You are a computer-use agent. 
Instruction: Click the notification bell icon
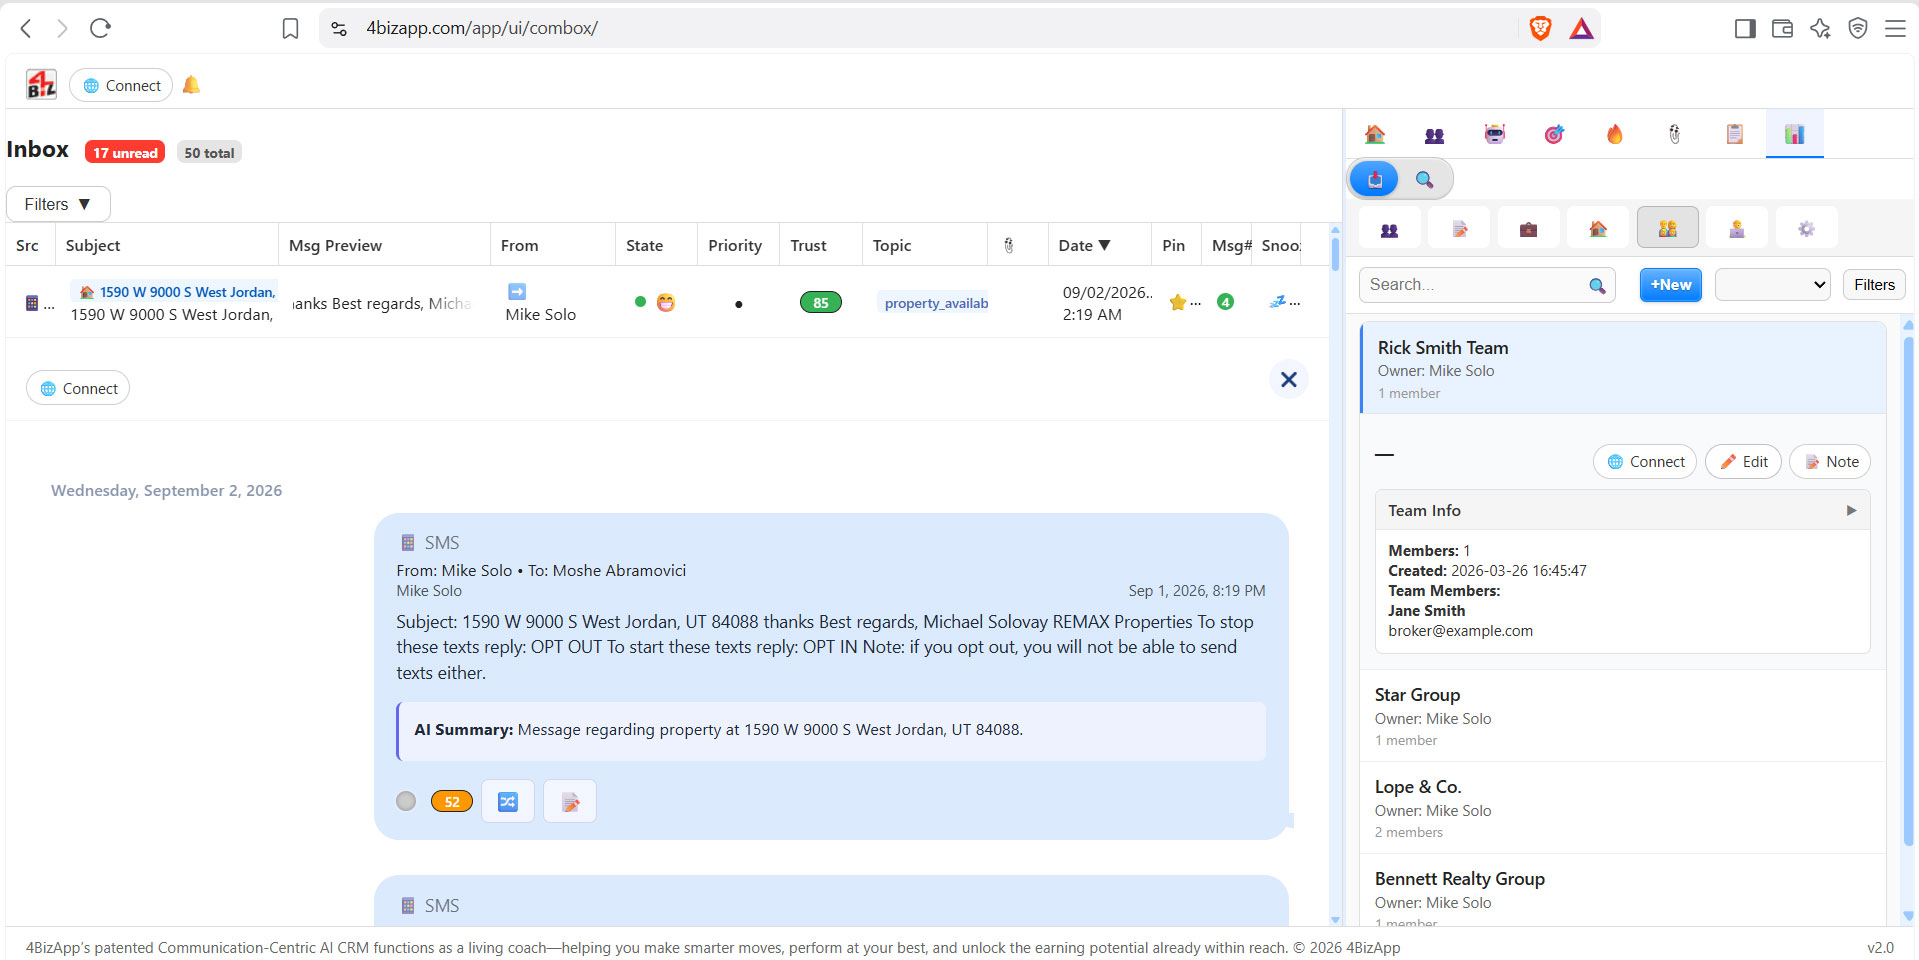(191, 85)
